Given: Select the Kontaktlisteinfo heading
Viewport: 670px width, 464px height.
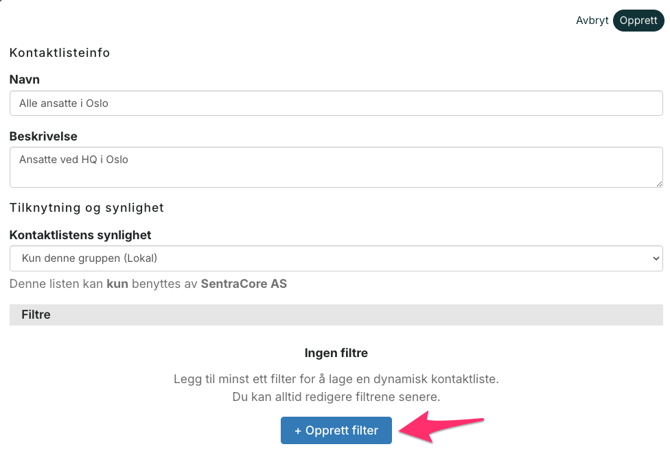Looking at the screenshot, I should tap(59, 52).
